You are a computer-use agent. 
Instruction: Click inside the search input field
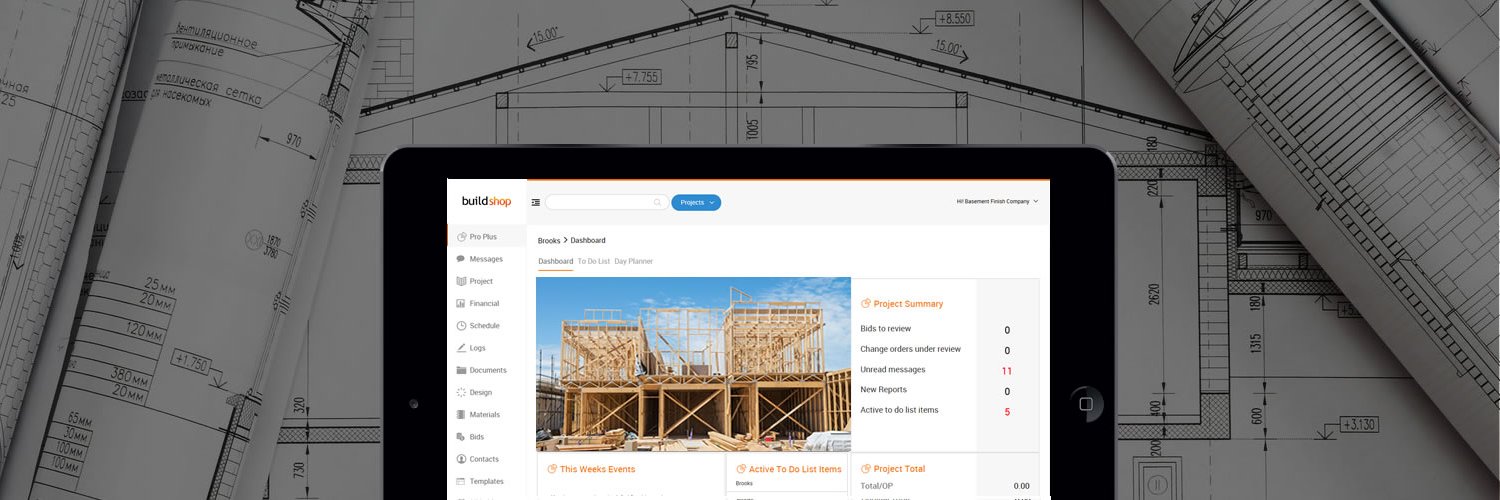(x=606, y=202)
